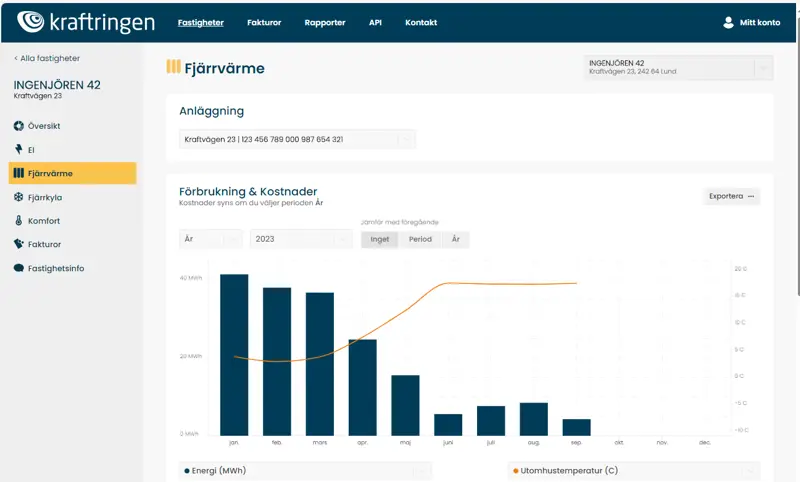Open Mitt konto user icon
The image size is (800, 482).
728,22
